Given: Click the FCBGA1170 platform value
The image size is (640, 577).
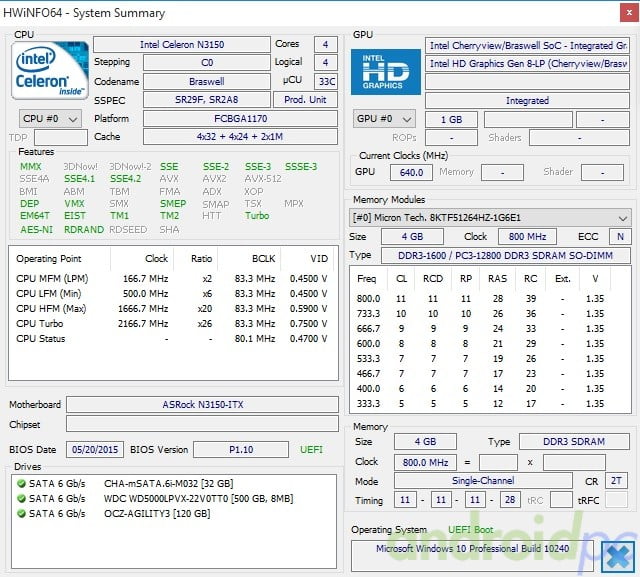Looking at the screenshot, I should tap(240, 119).
